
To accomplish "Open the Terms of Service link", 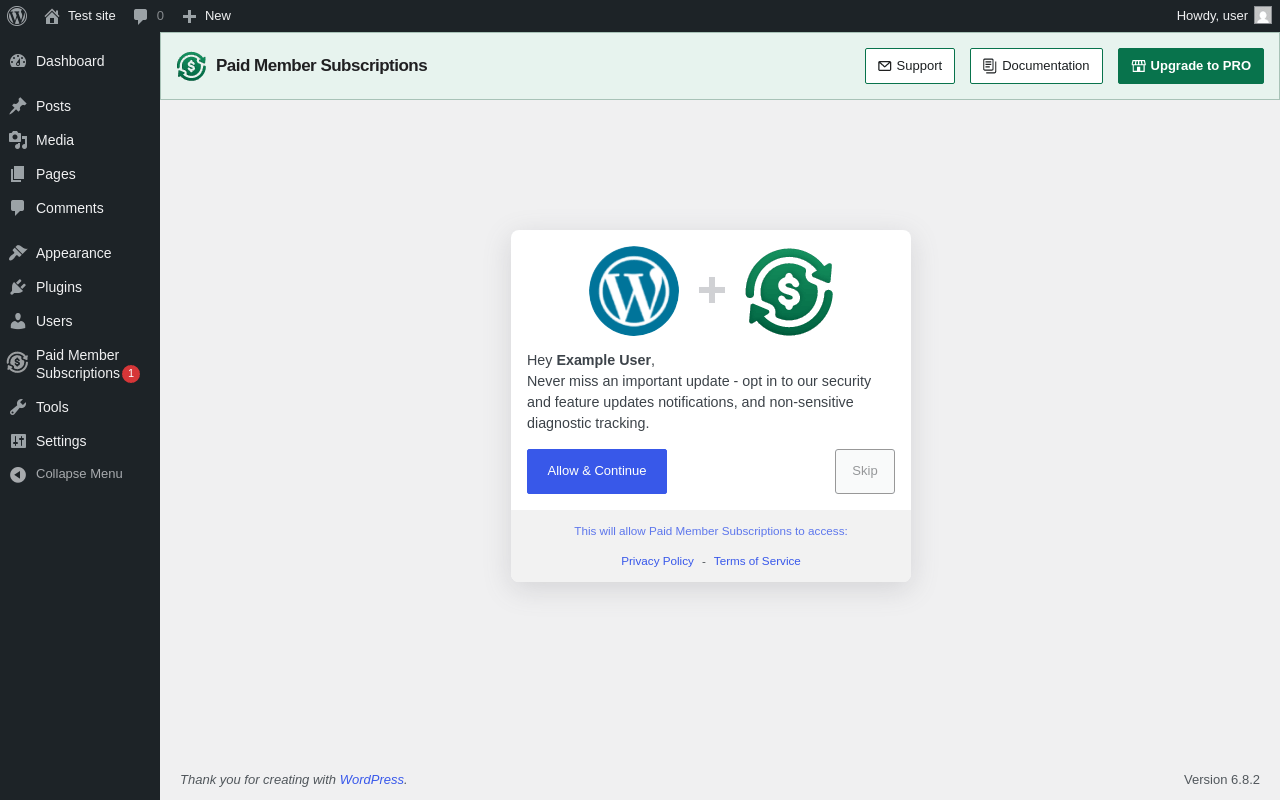I will (x=757, y=561).
